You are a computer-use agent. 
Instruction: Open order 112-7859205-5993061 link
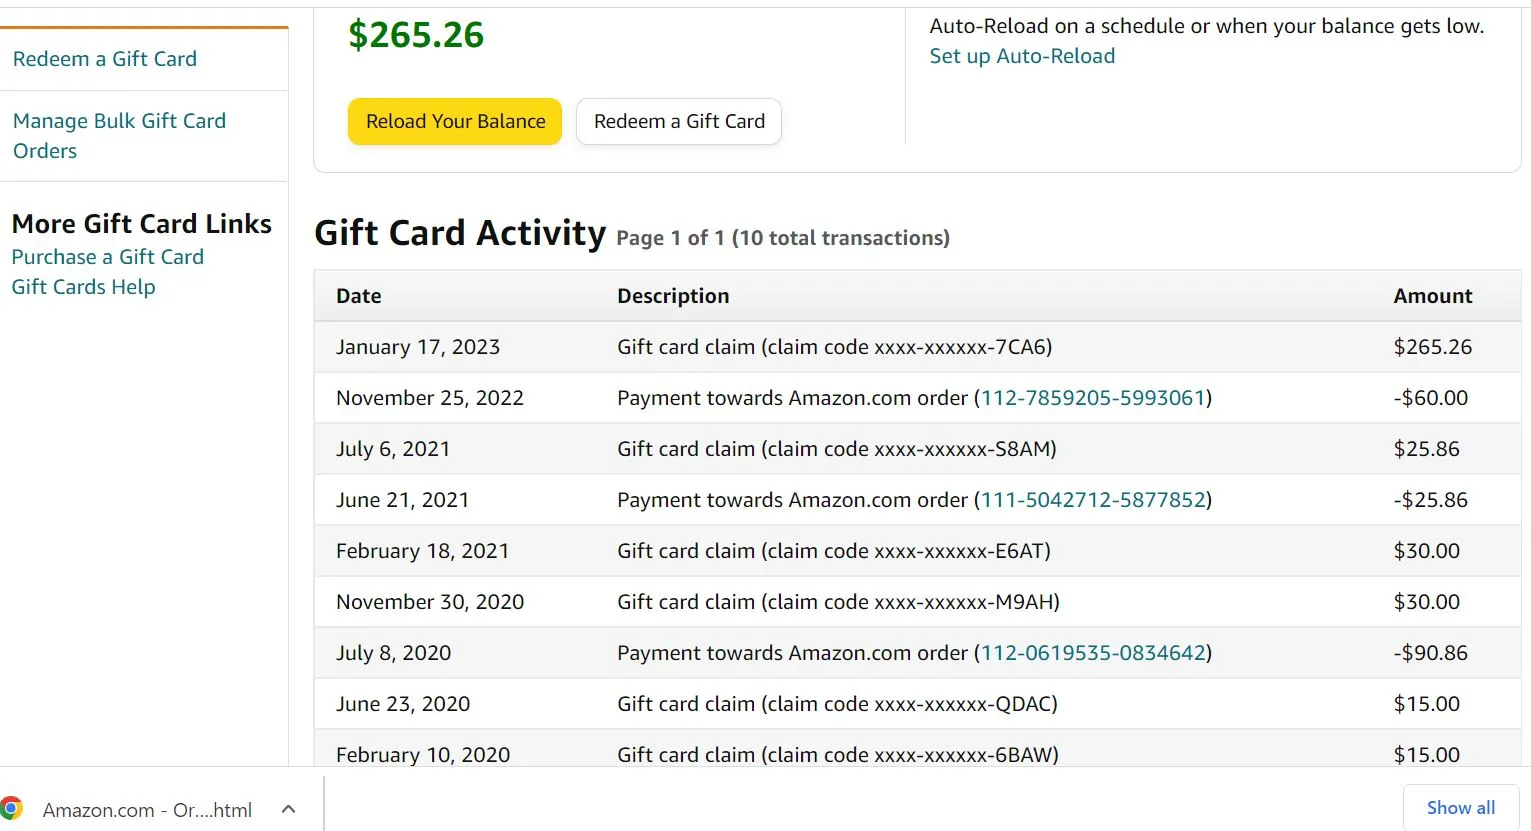[1093, 398]
